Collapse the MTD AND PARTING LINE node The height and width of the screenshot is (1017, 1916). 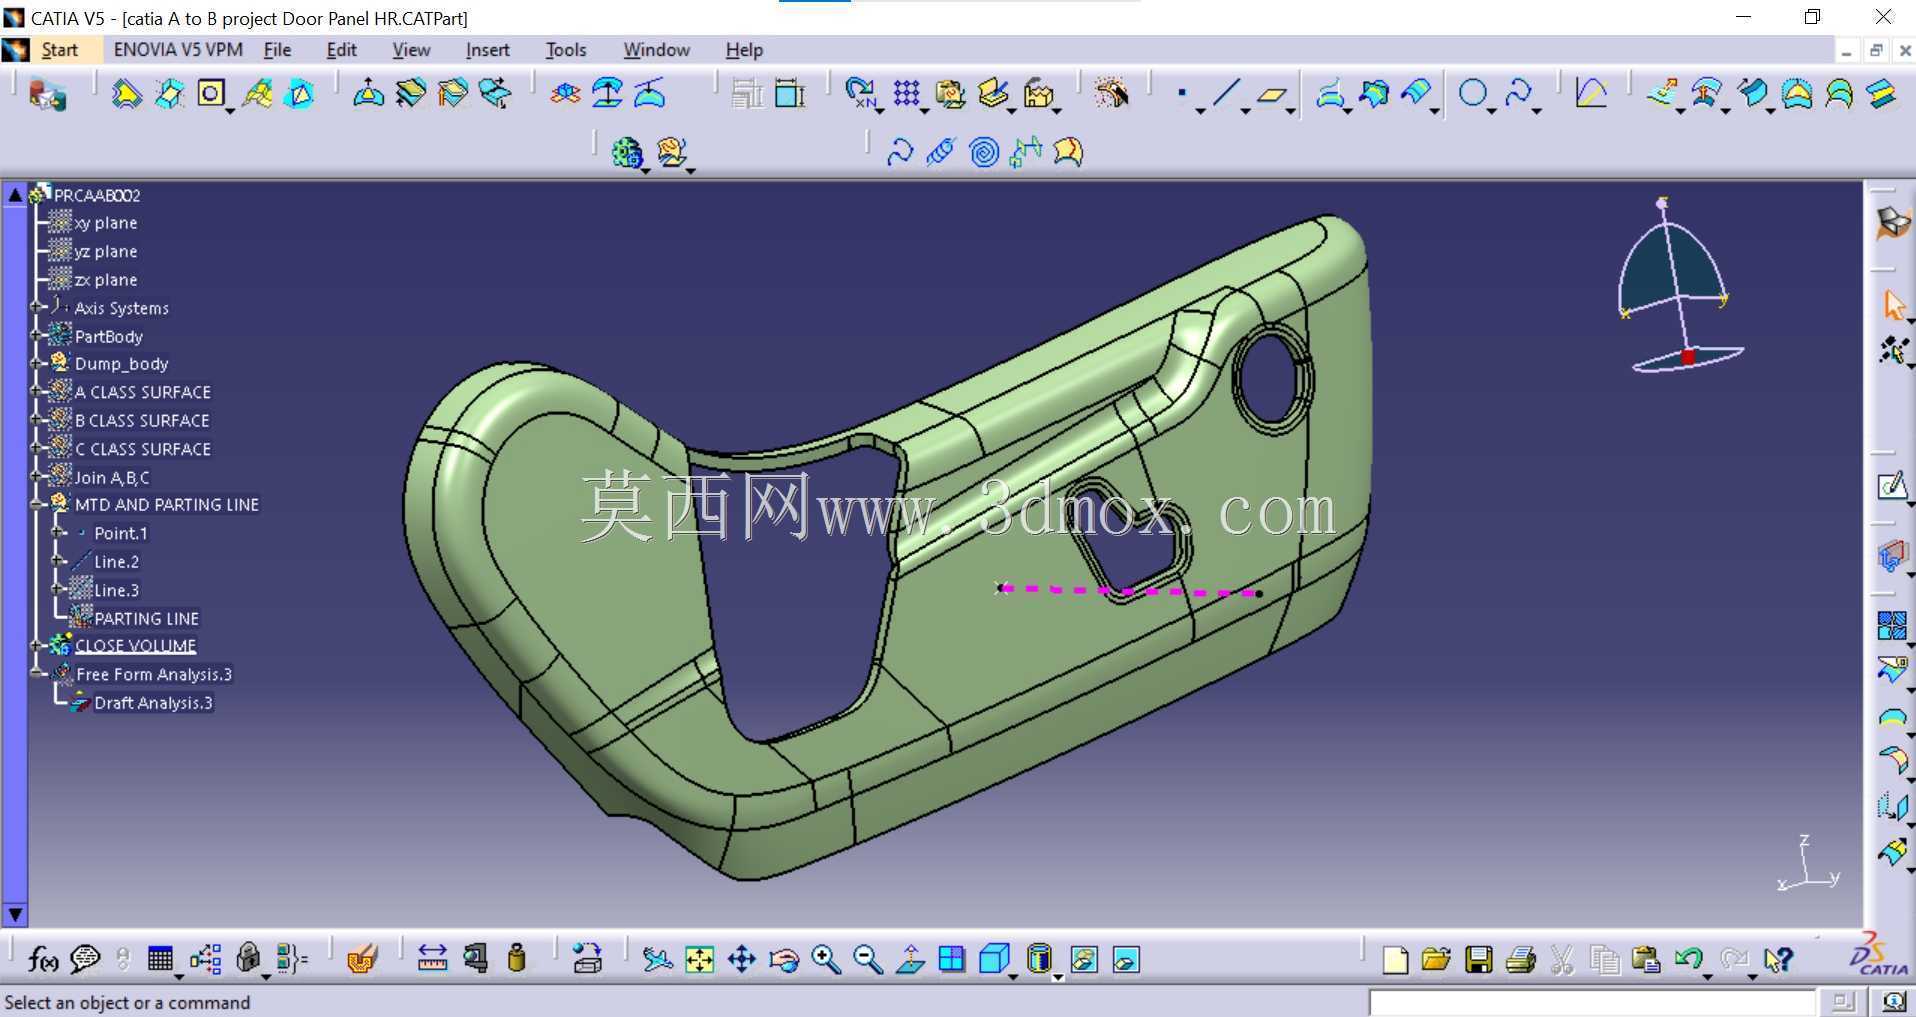(37, 505)
